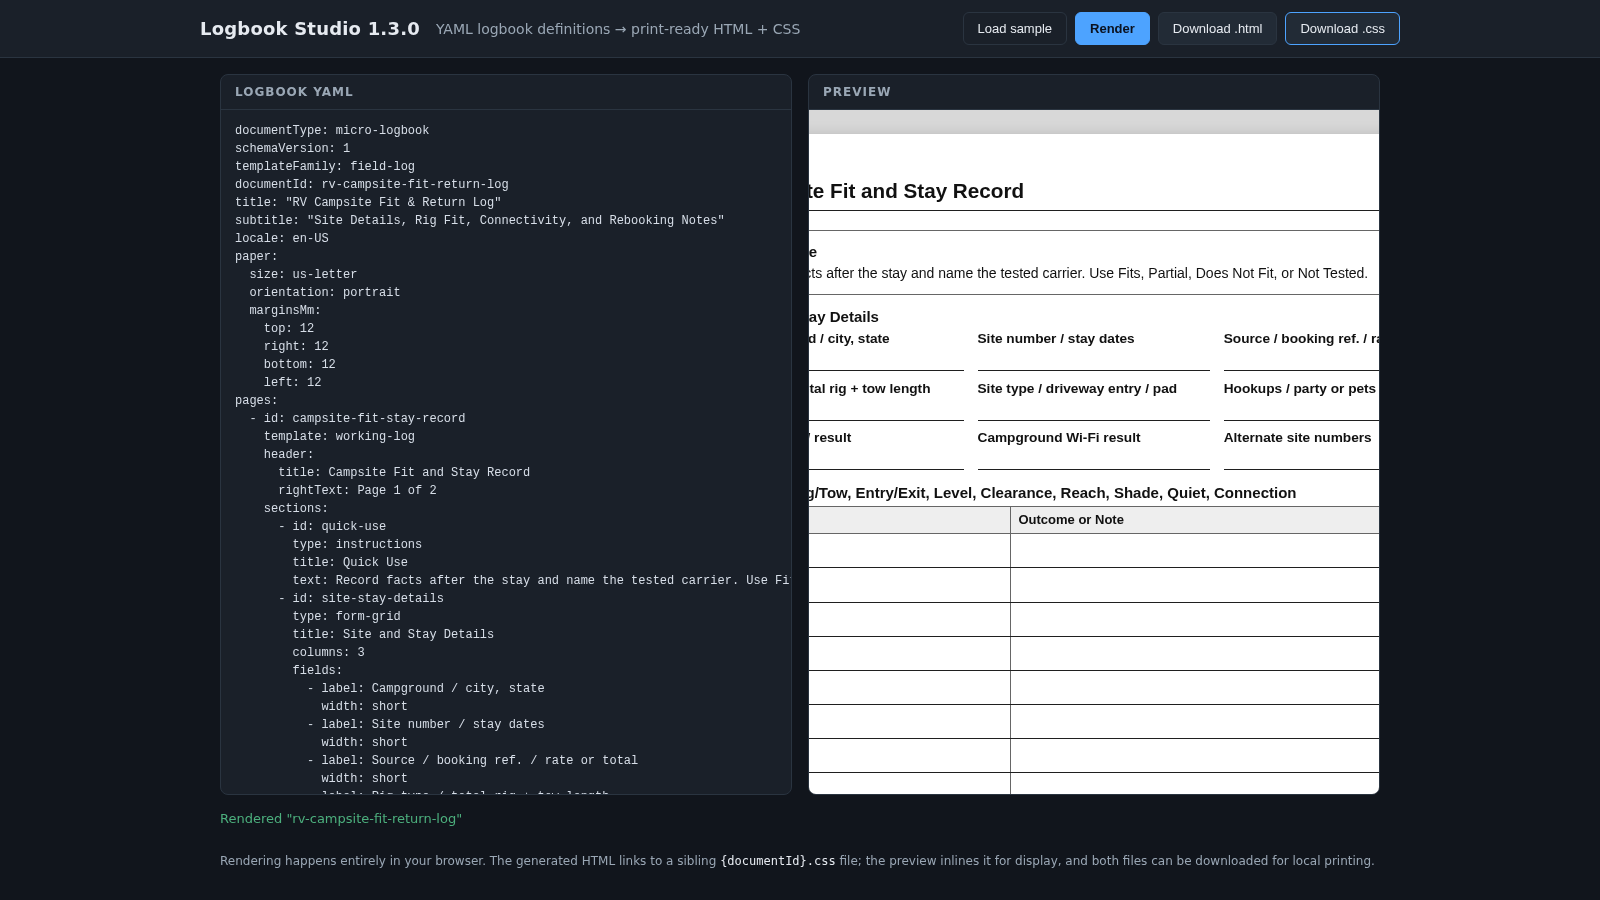This screenshot has width=1600, height=900.
Task: Download the .html file
Action: [x=1217, y=29]
